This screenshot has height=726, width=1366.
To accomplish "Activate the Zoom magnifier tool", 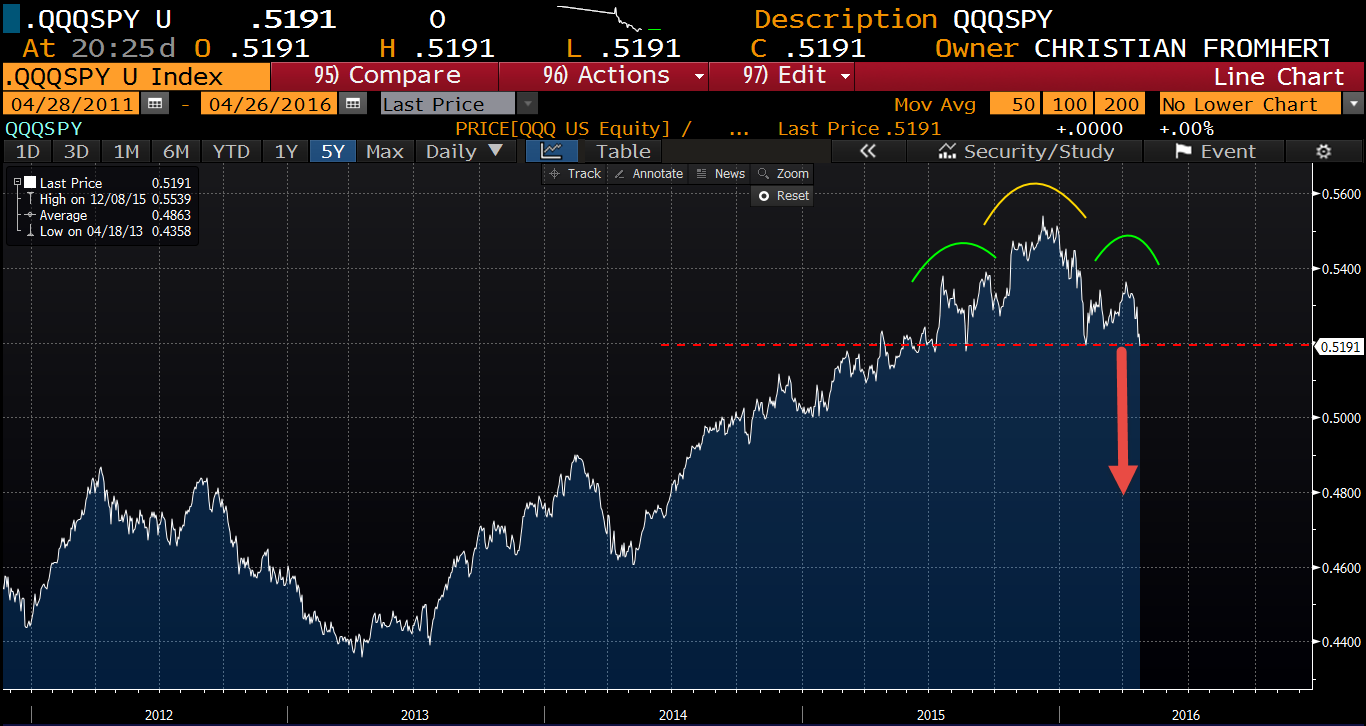I will coord(783,174).
